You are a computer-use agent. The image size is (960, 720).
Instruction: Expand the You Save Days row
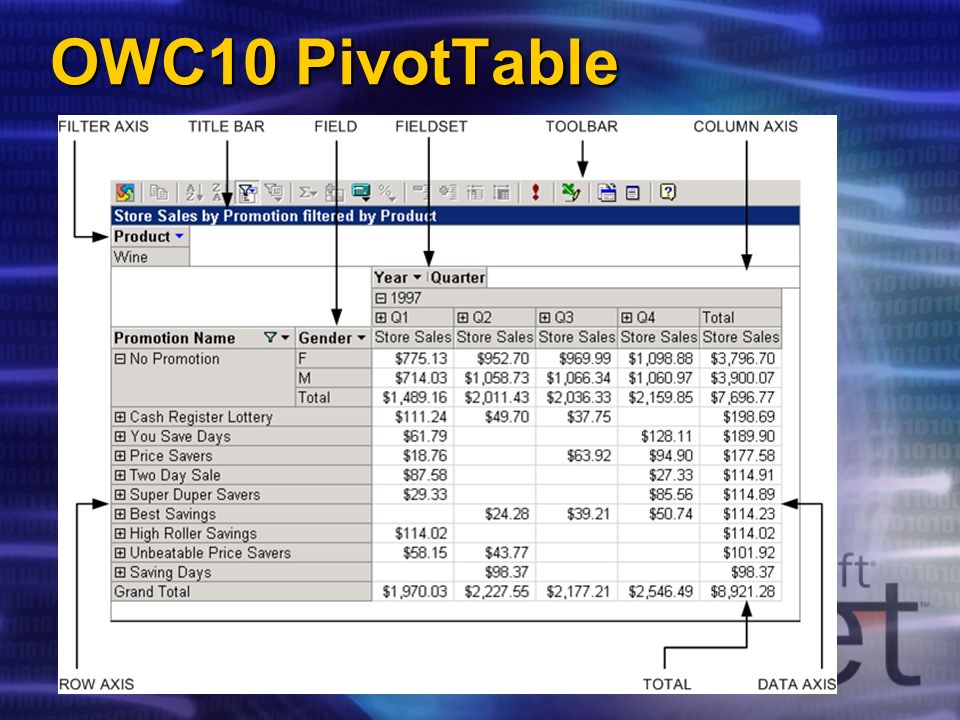coord(120,437)
